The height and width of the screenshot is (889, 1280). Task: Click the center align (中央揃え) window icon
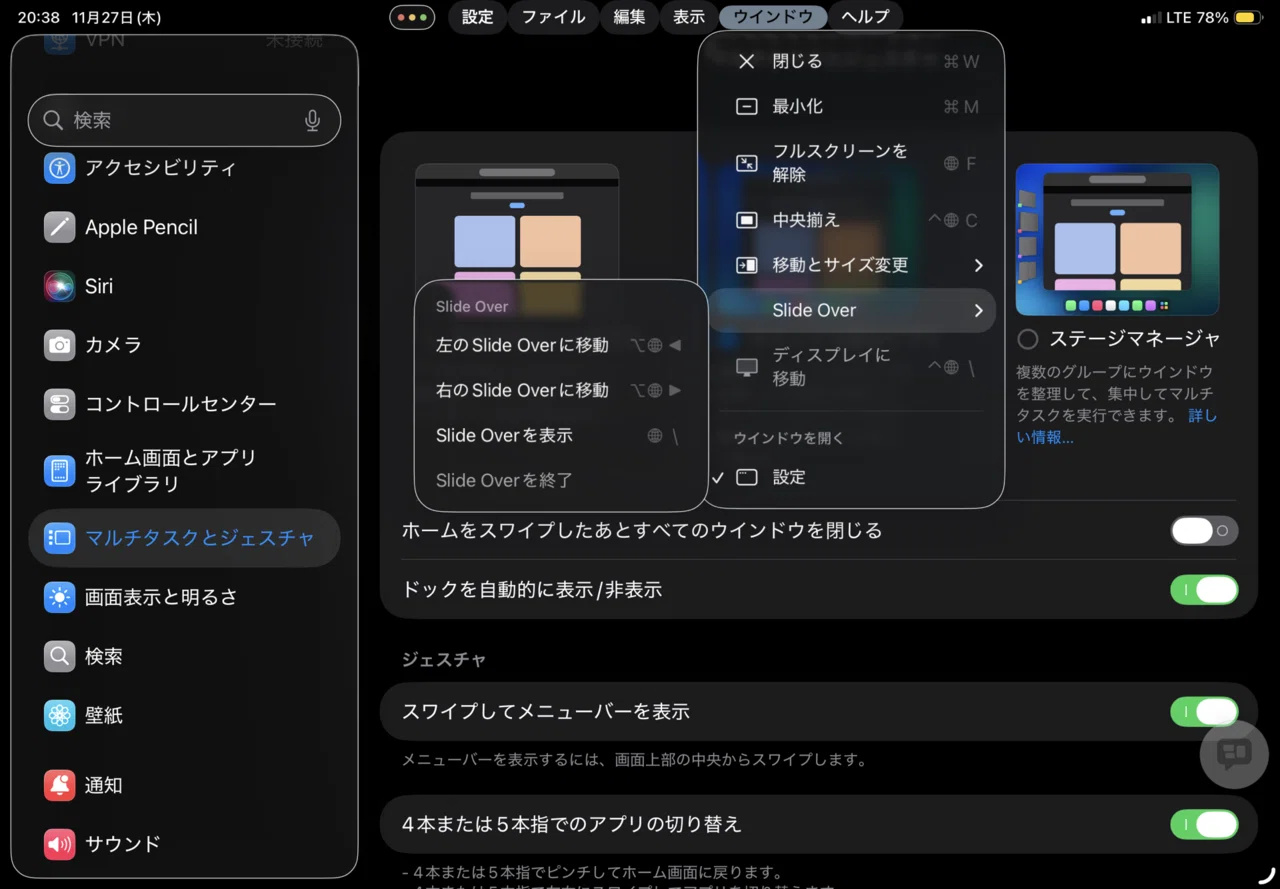pyautogui.click(x=746, y=220)
